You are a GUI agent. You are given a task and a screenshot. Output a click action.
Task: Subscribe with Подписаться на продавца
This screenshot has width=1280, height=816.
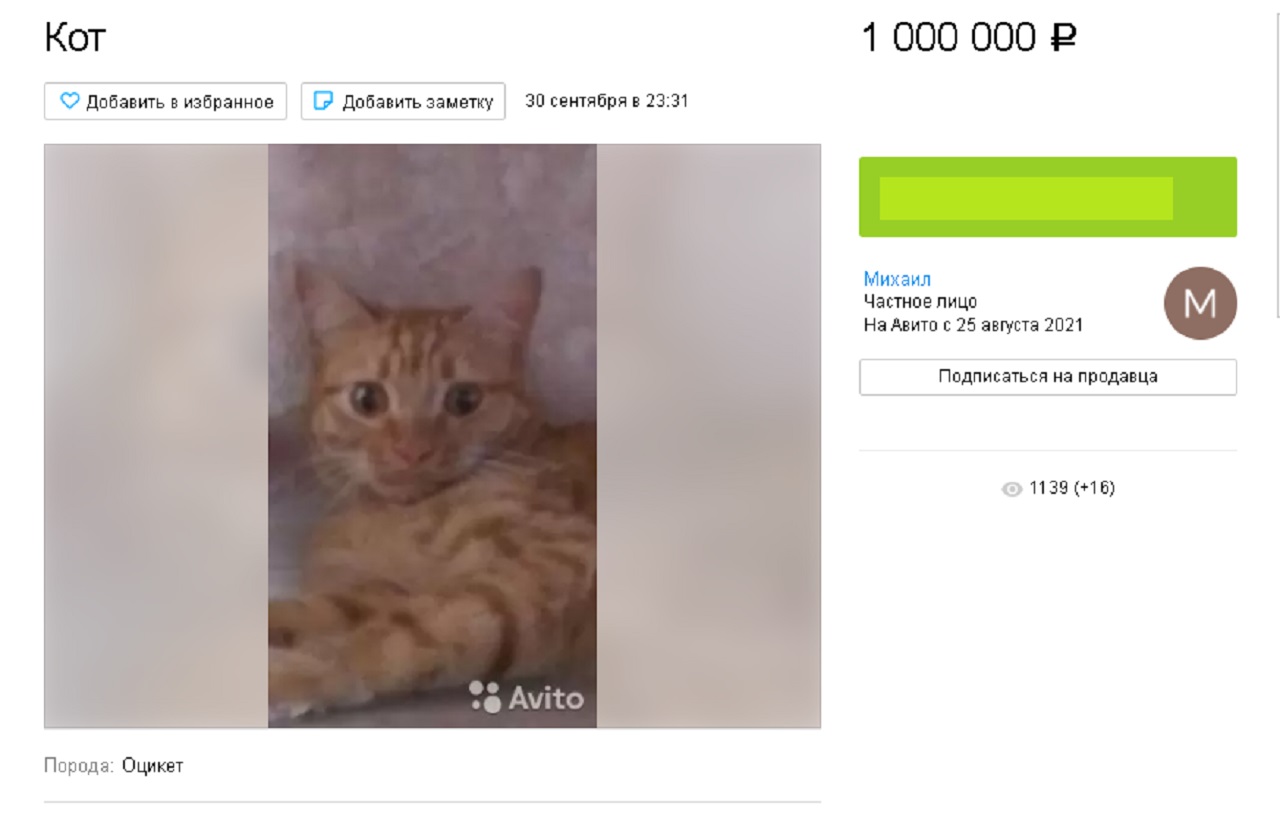(x=1048, y=377)
